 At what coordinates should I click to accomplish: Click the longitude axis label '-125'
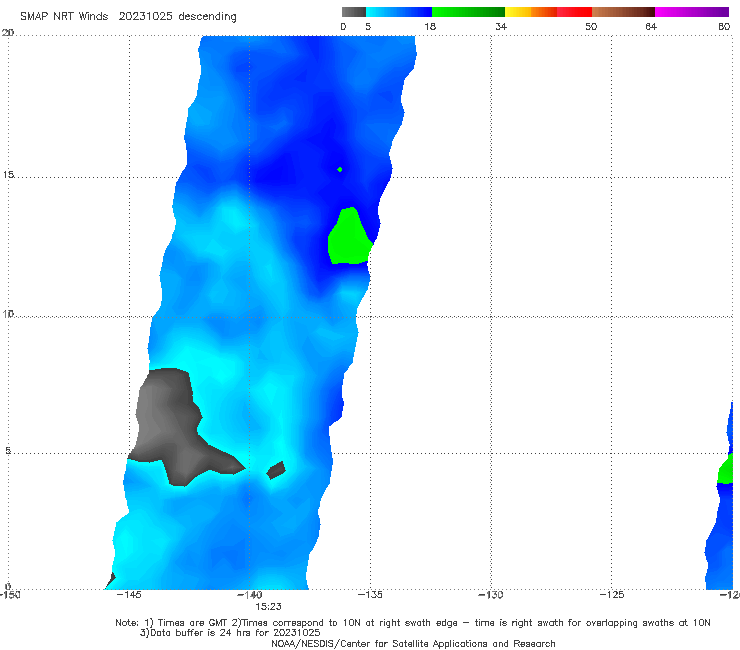click(x=611, y=594)
